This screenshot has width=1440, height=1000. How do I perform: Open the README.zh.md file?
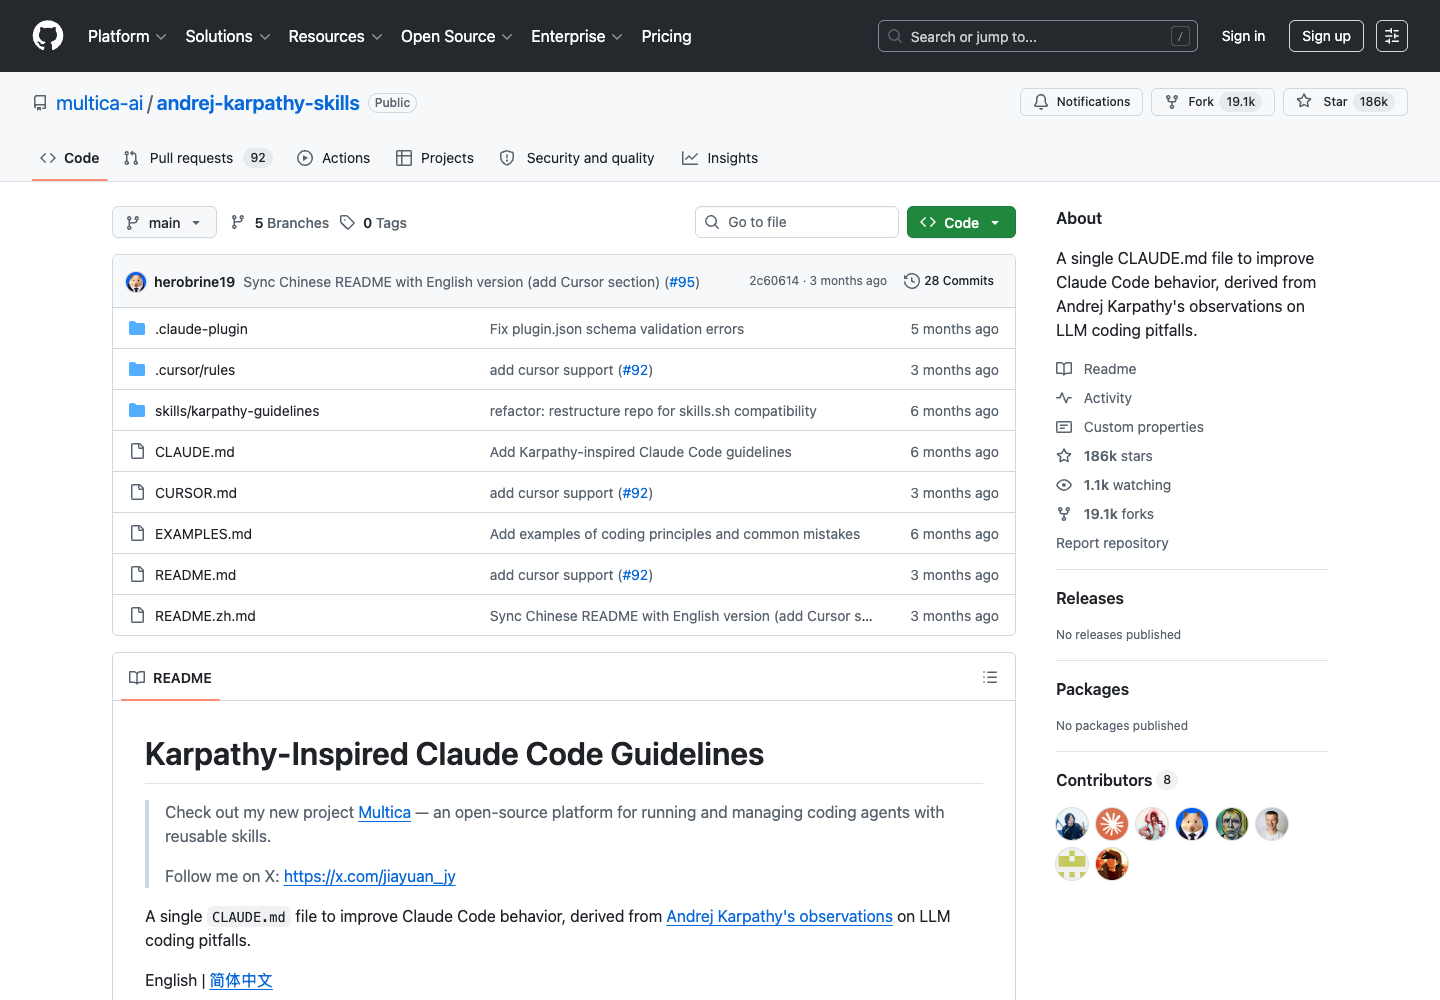point(205,616)
